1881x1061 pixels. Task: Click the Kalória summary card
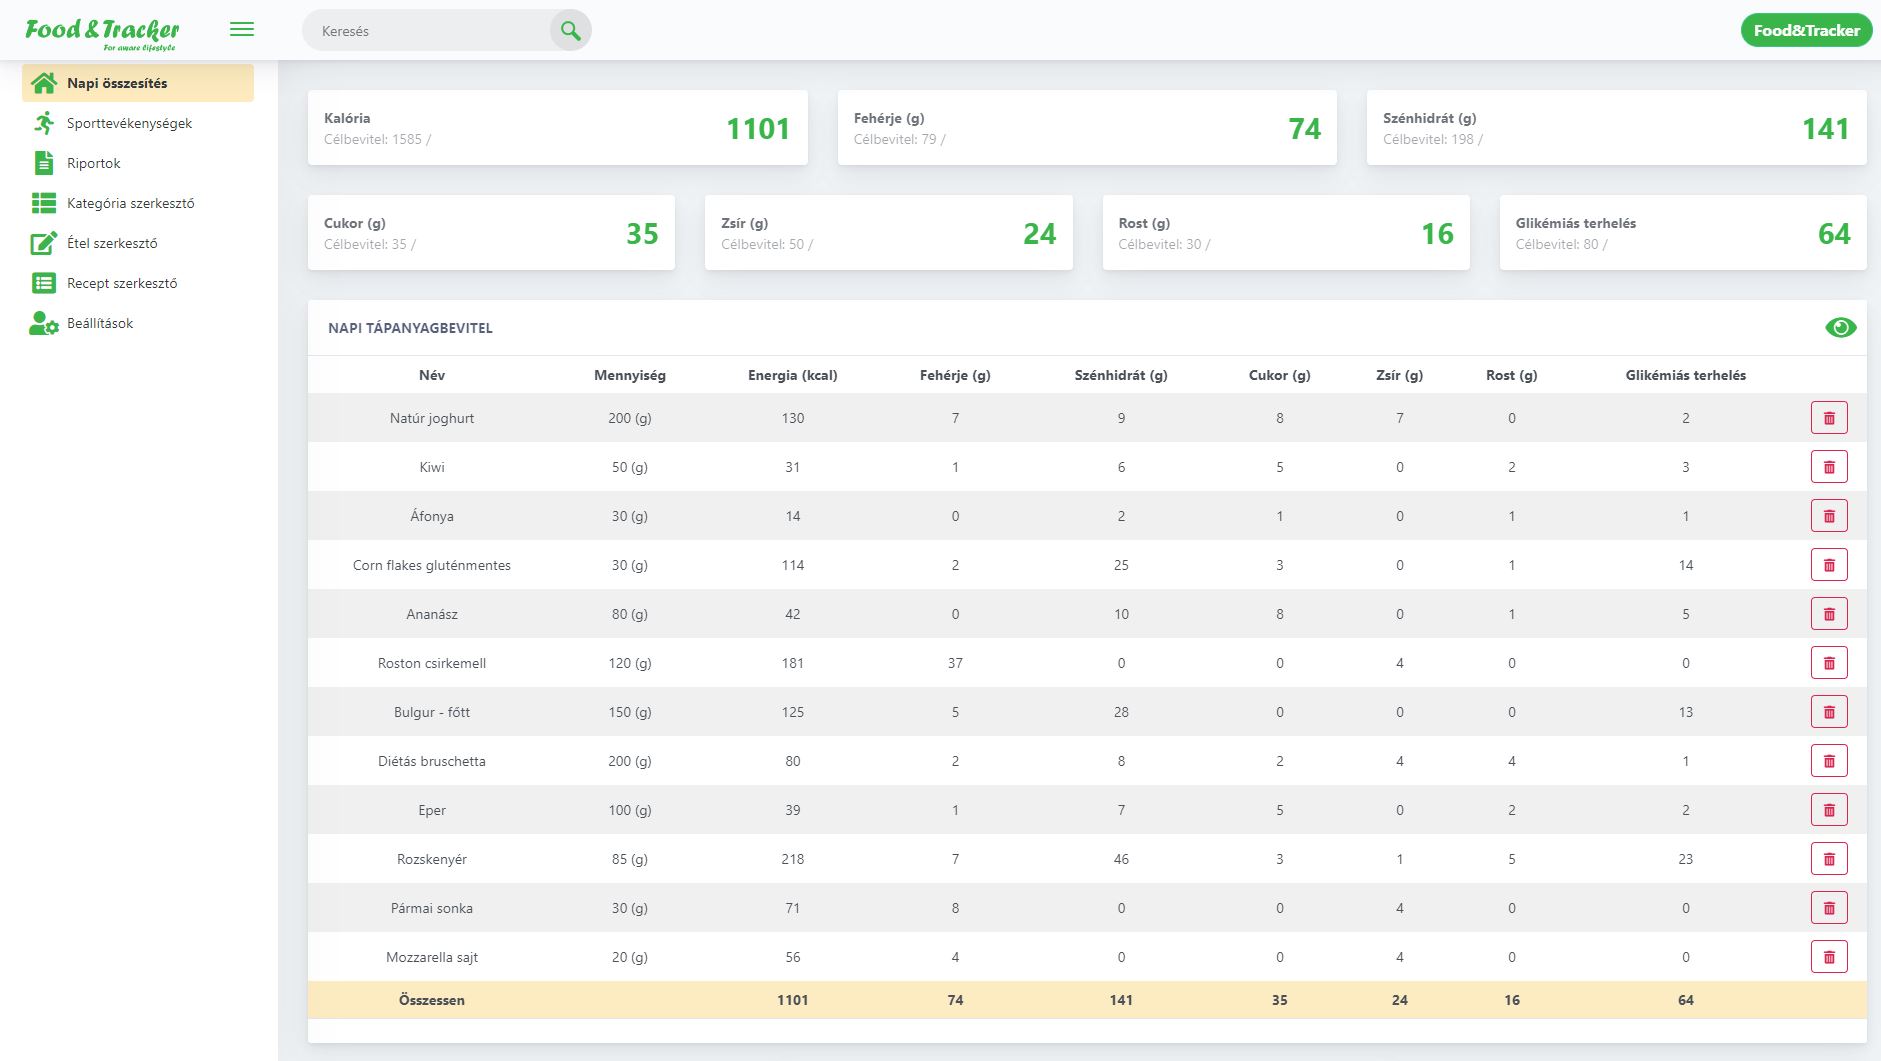557,128
